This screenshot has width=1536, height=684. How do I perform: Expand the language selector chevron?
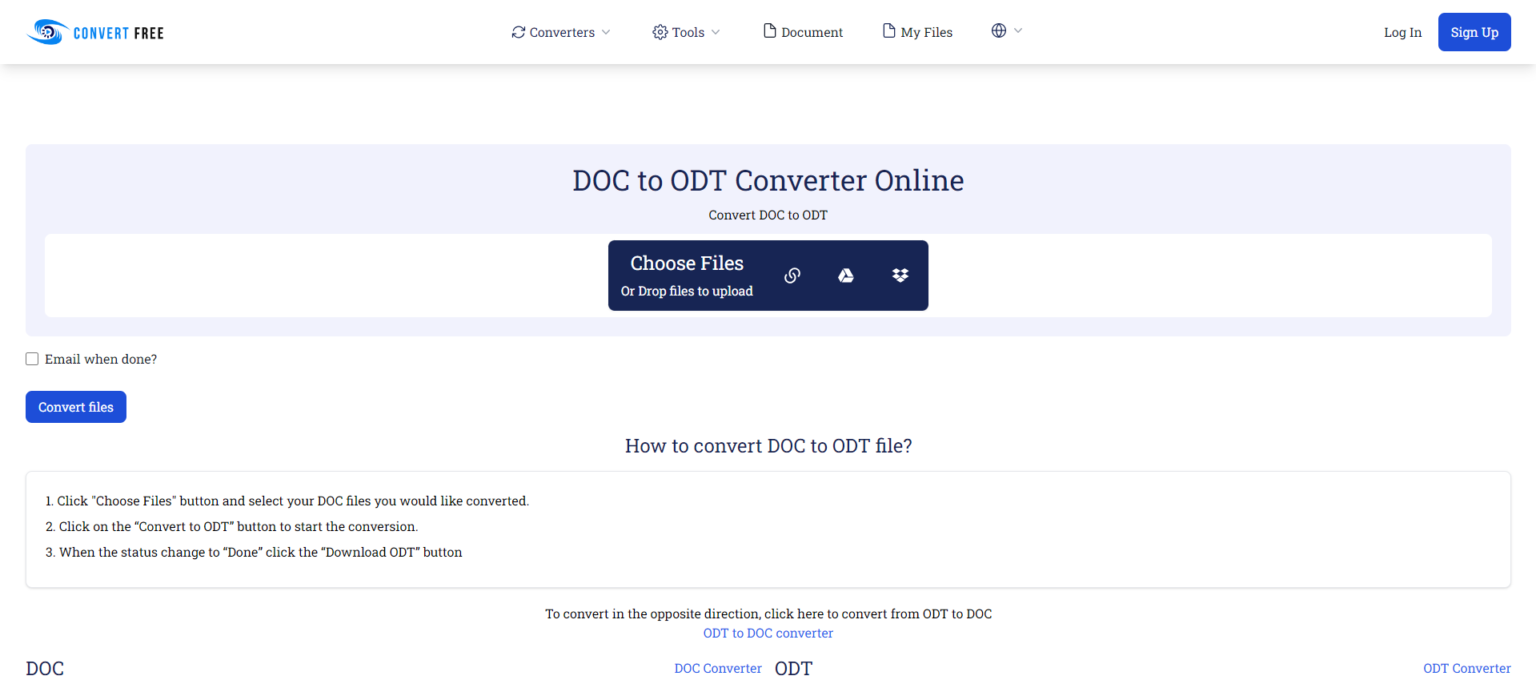click(1017, 31)
